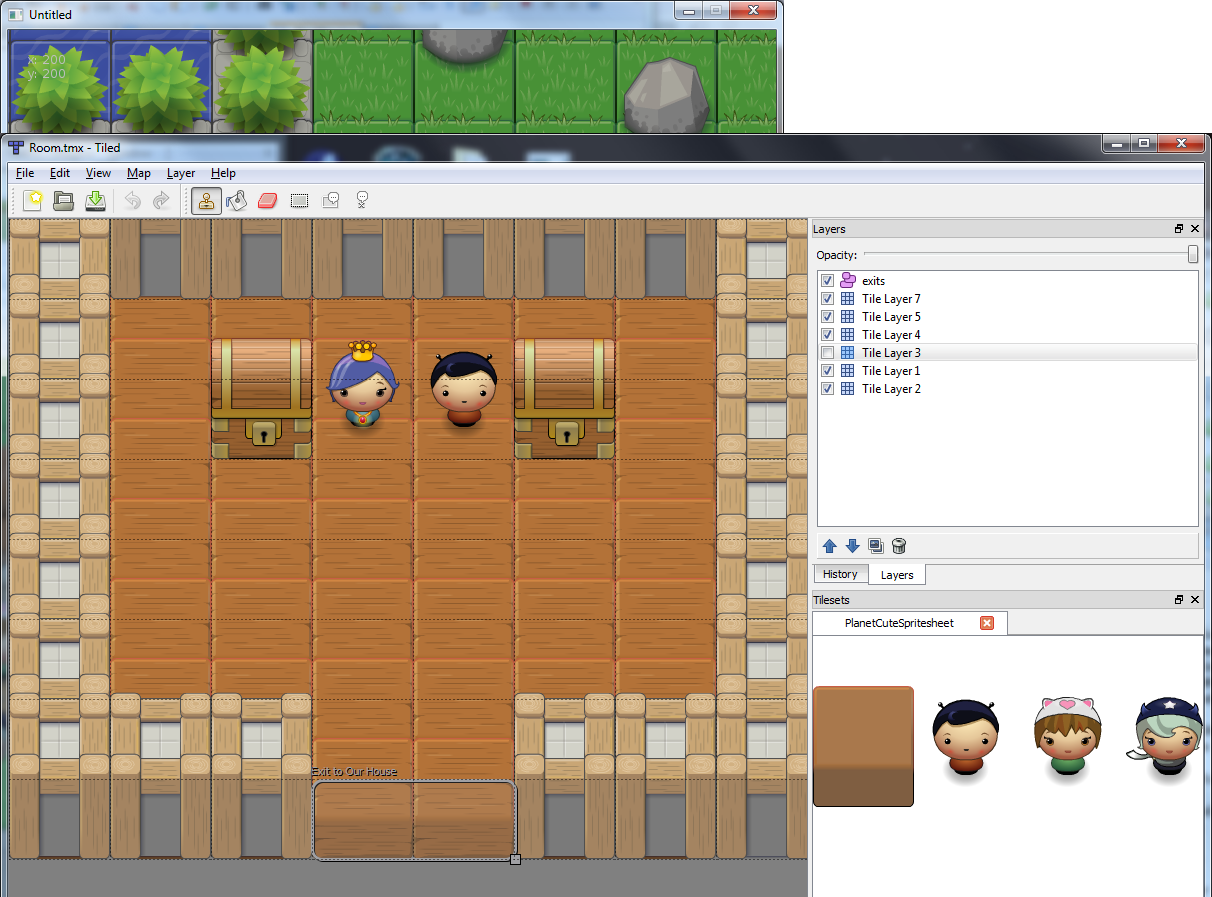Redo the action in the toolbar
1212x897 pixels.
click(161, 200)
